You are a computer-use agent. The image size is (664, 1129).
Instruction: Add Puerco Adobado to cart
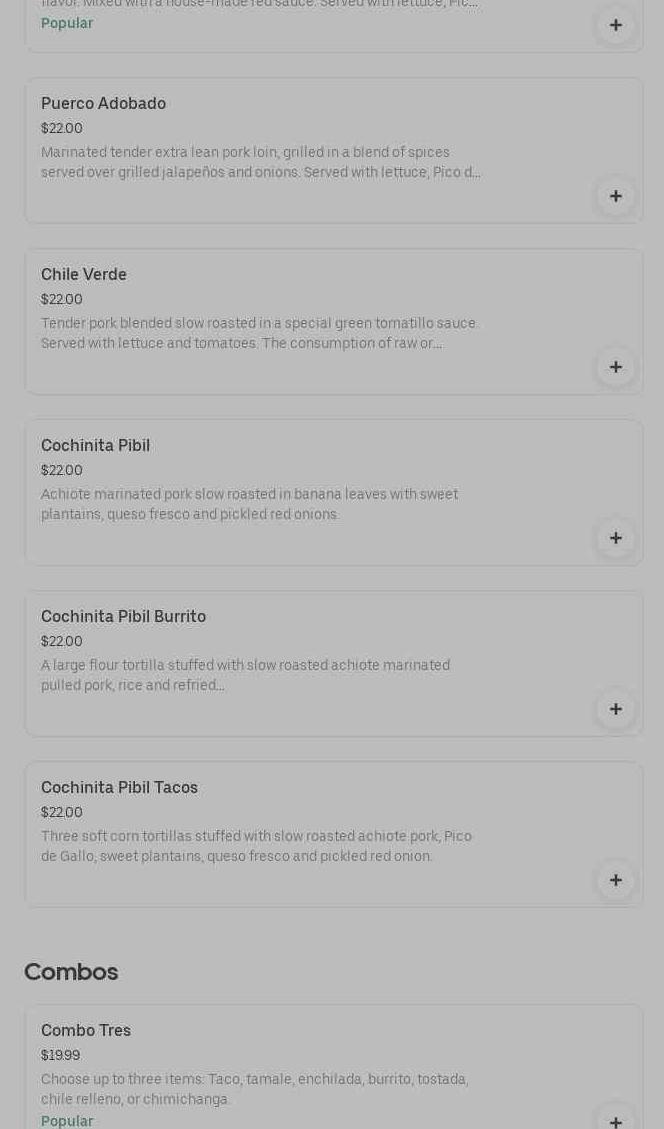(x=615, y=196)
